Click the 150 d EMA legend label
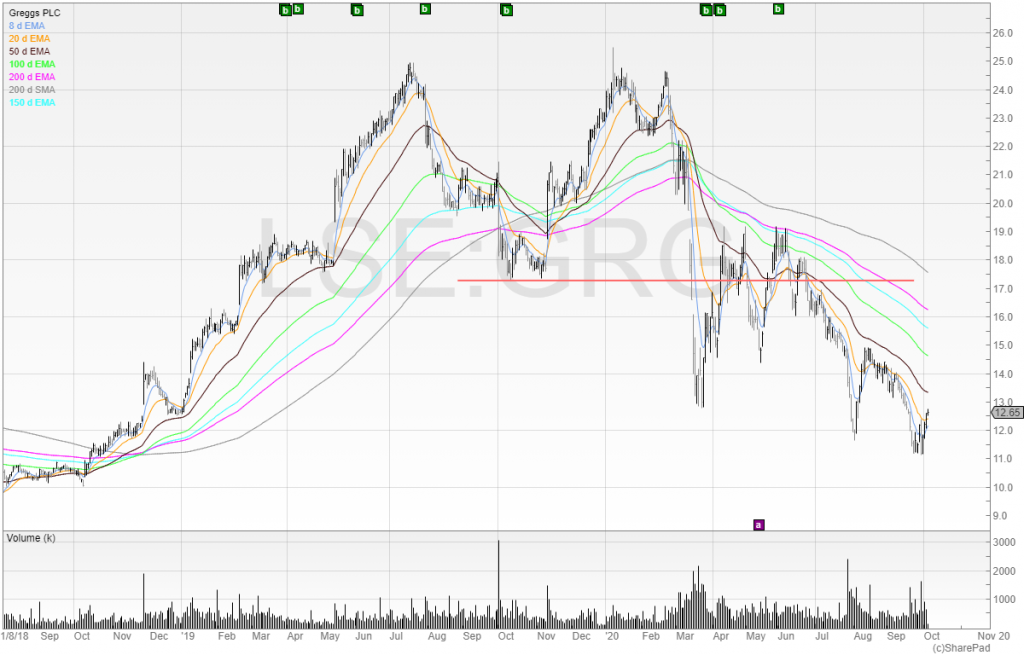Viewport: 1024px width, 655px height. 32,103
